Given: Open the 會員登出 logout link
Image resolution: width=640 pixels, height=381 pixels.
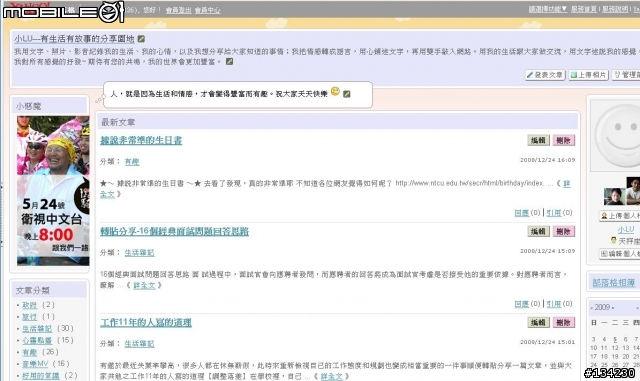Looking at the screenshot, I should [x=178, y=10].
